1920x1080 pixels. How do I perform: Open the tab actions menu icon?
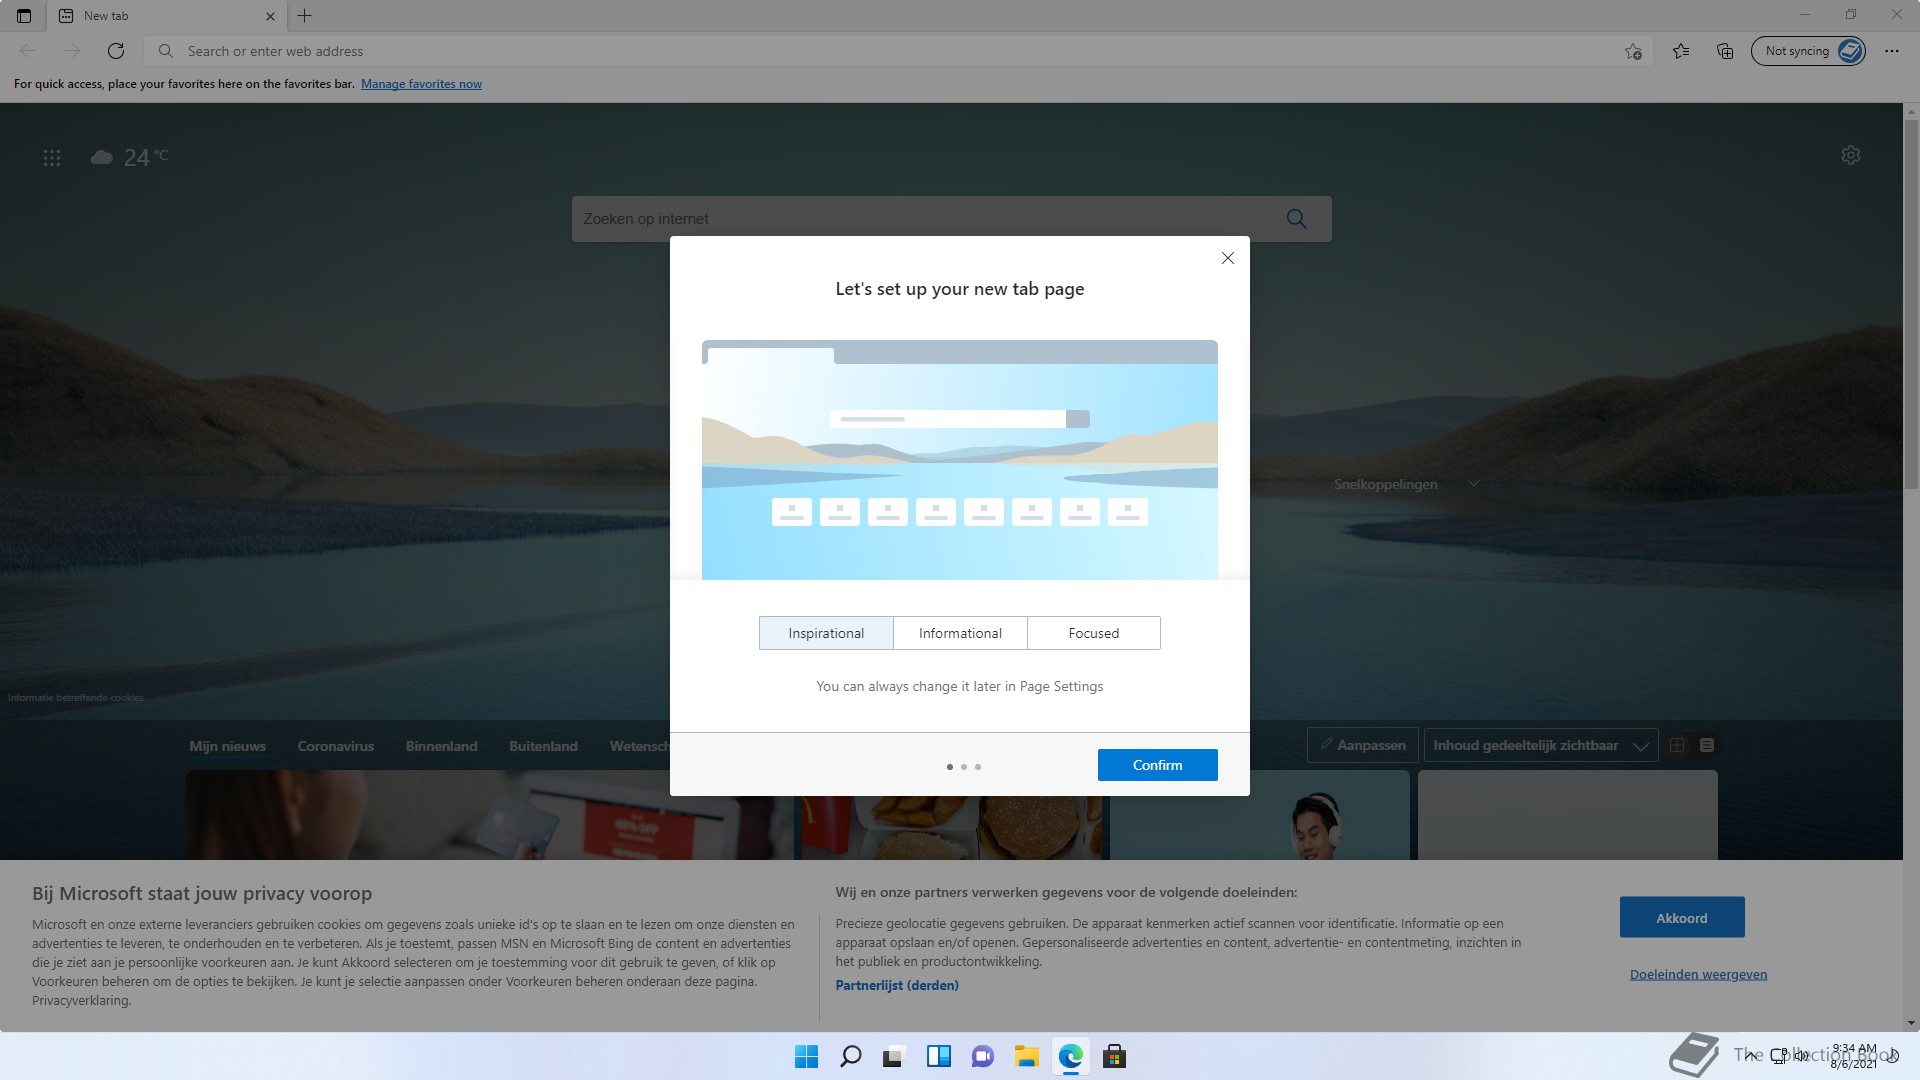pyautogui.click(x=24, y=16)
